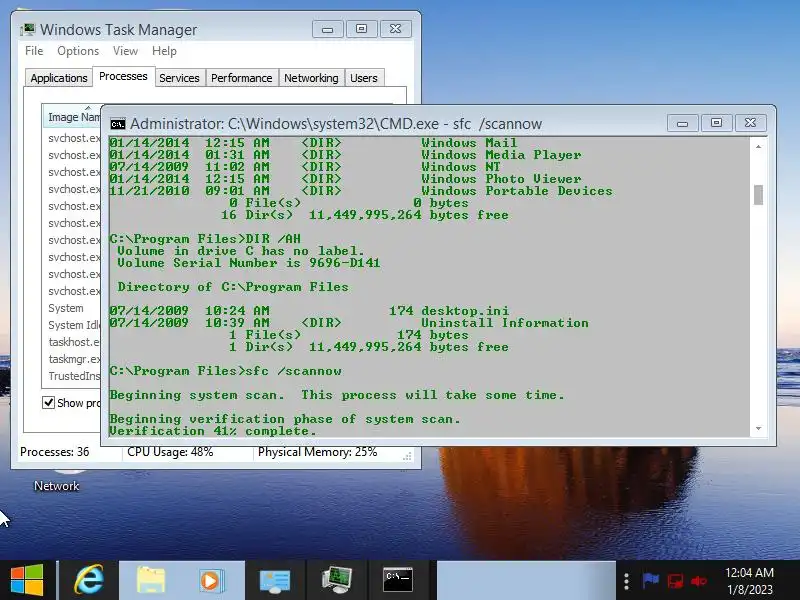Launch Internet Explorer from the taskbar

point(89,580)
